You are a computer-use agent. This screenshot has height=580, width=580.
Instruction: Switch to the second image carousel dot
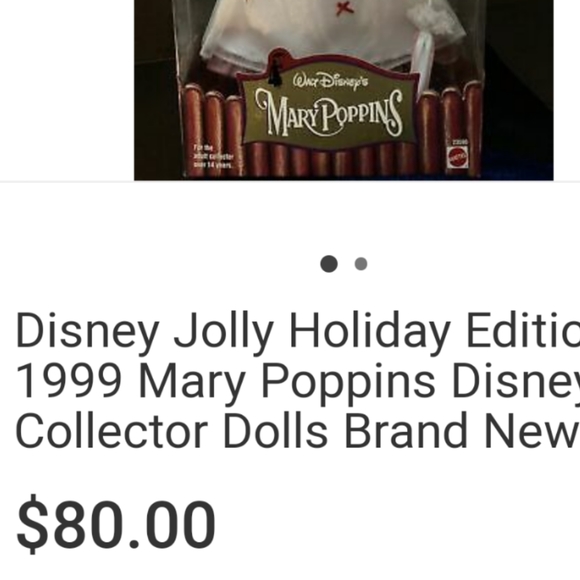361,264
